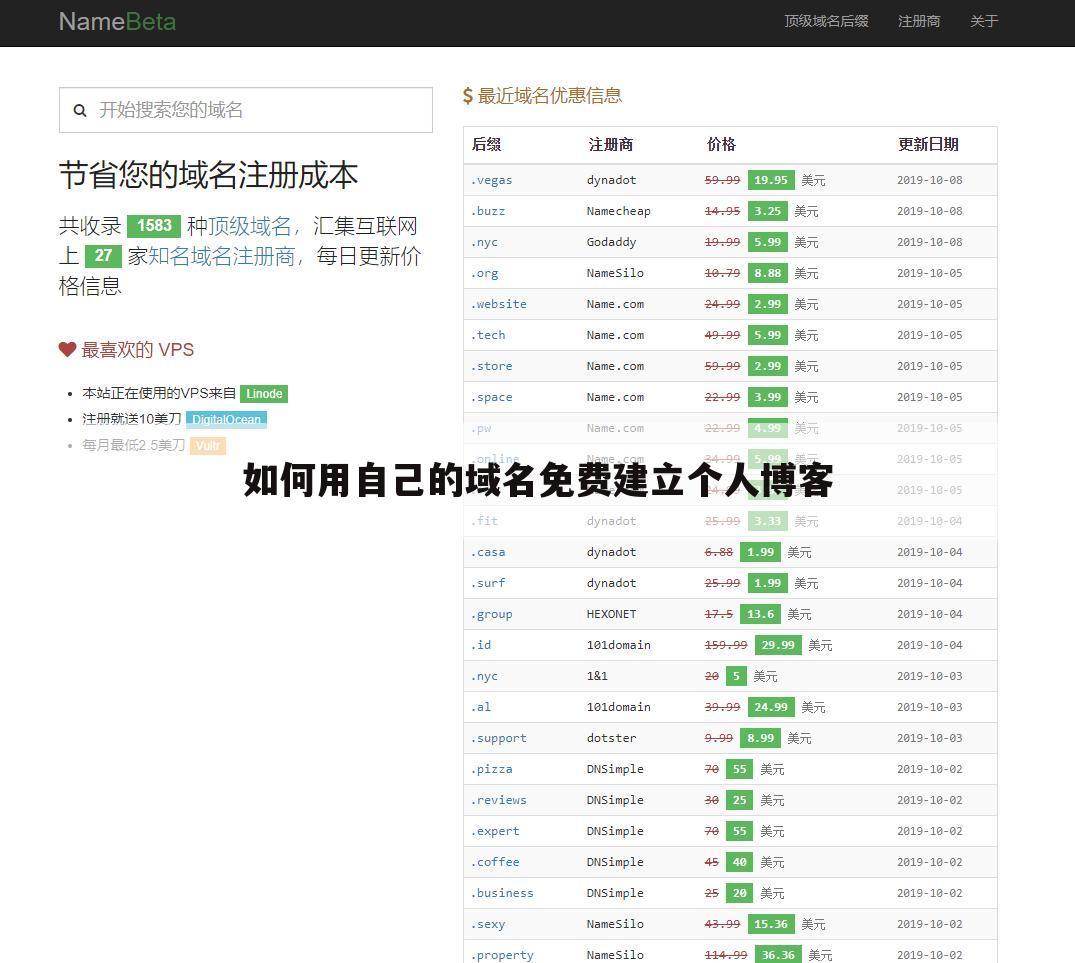Open the Linode badge link

point(264,393)
